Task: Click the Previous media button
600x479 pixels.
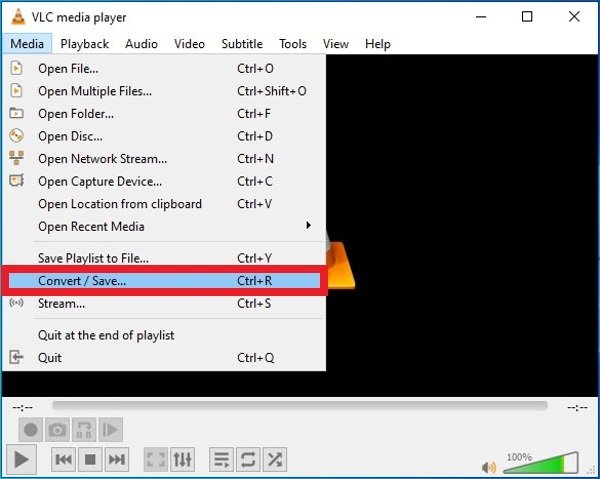Action: (64, 459)
